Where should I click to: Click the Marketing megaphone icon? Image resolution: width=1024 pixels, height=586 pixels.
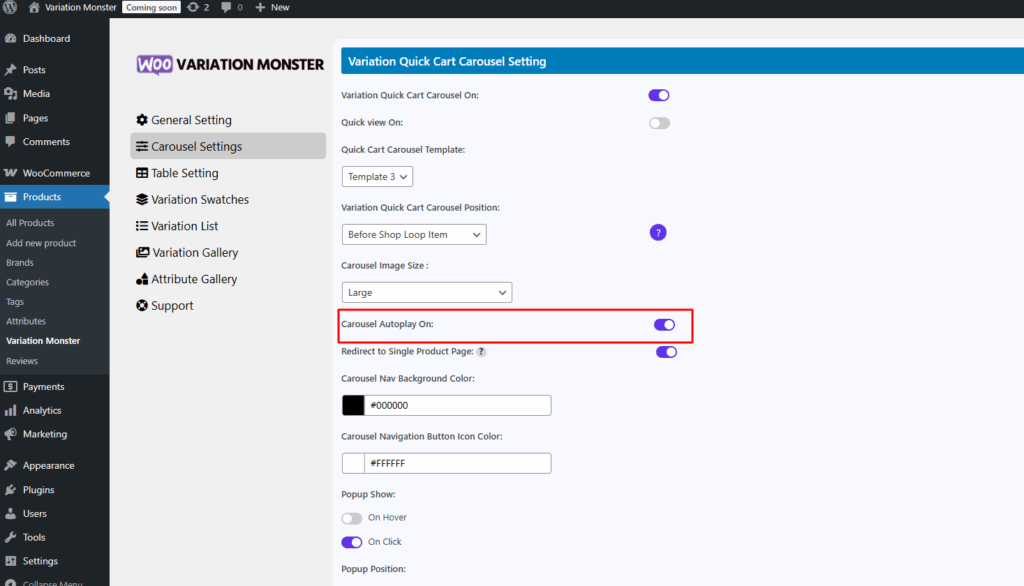pos(10,434)
